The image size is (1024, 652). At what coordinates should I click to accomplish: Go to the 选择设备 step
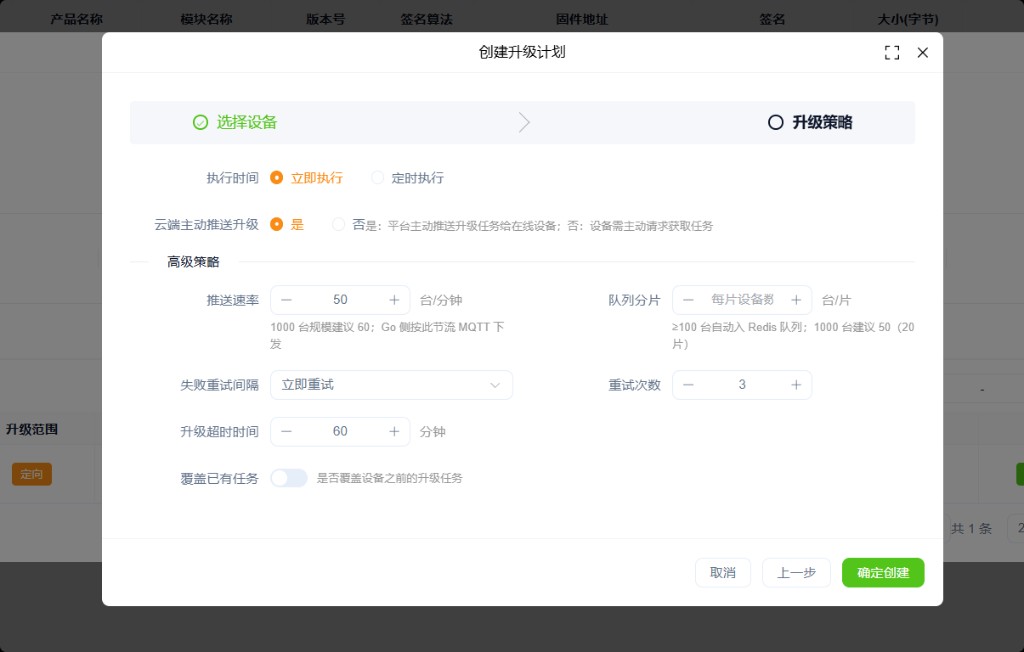(235, 122)
